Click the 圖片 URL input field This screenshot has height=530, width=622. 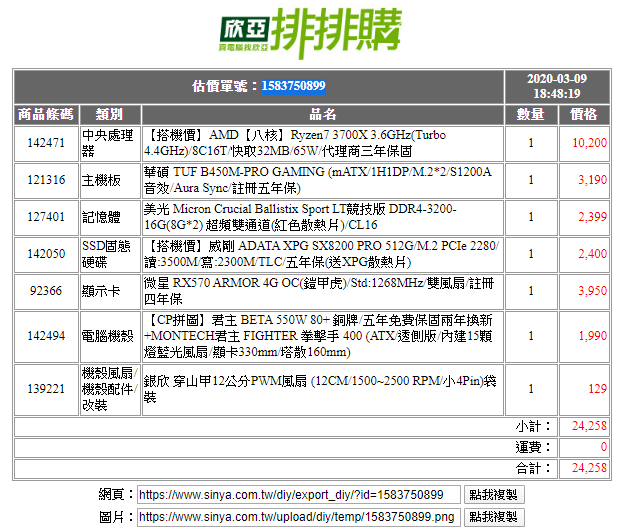click(x=299, y=517)
